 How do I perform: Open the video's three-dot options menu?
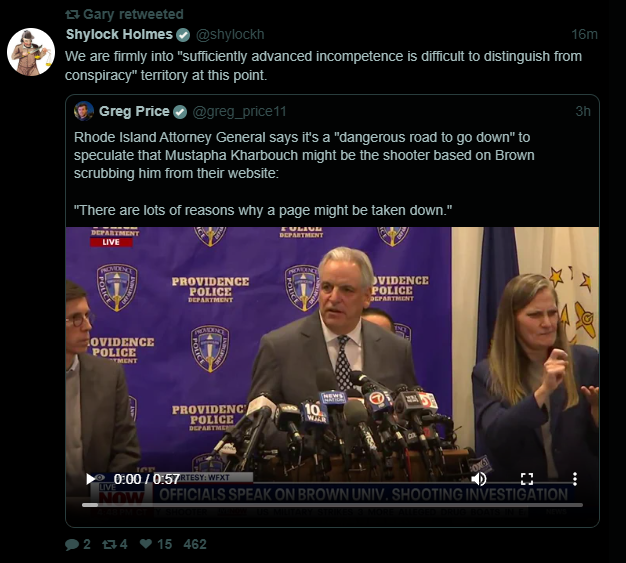574,479
